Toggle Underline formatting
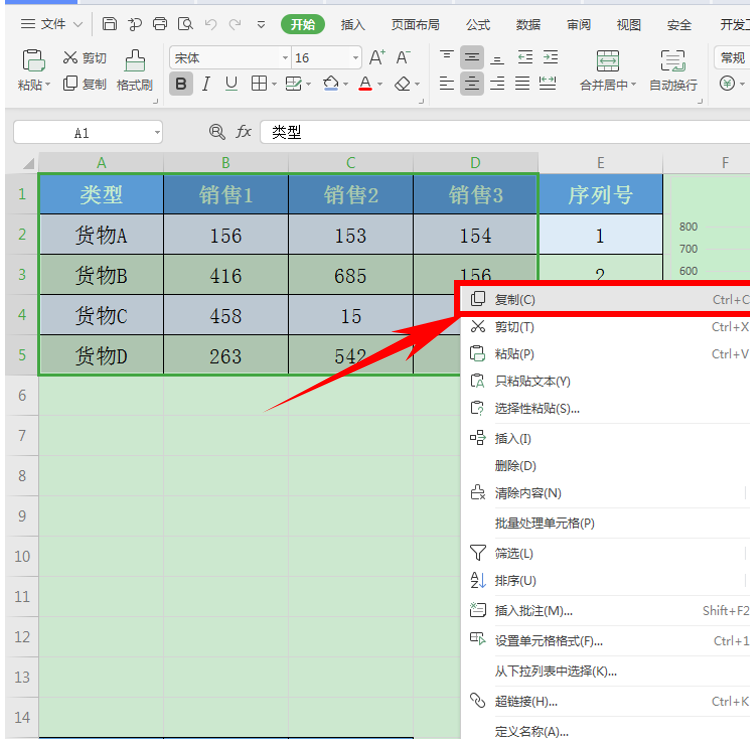 [232, 84]
